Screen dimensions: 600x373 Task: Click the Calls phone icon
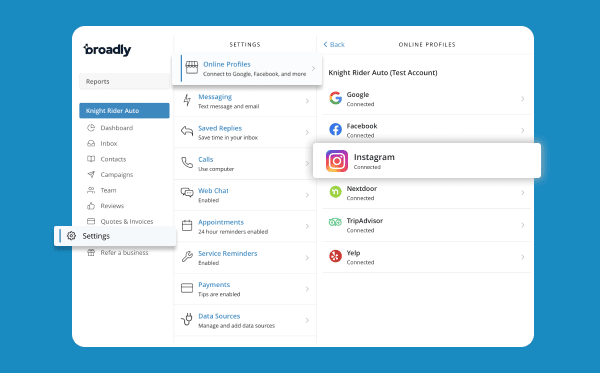(187, 163)
